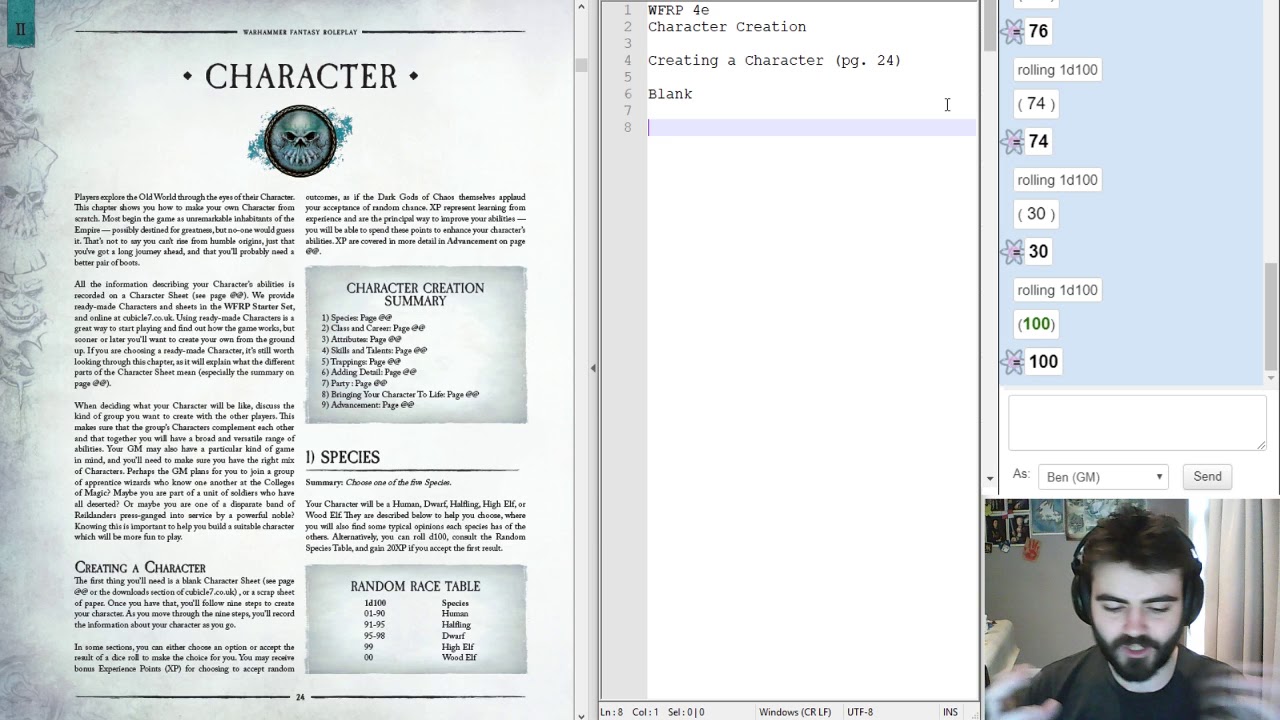The image size is (1280, 720).
Task: Click the 'Col : 1' status bar entry
Action: click(x=645, y=712)
